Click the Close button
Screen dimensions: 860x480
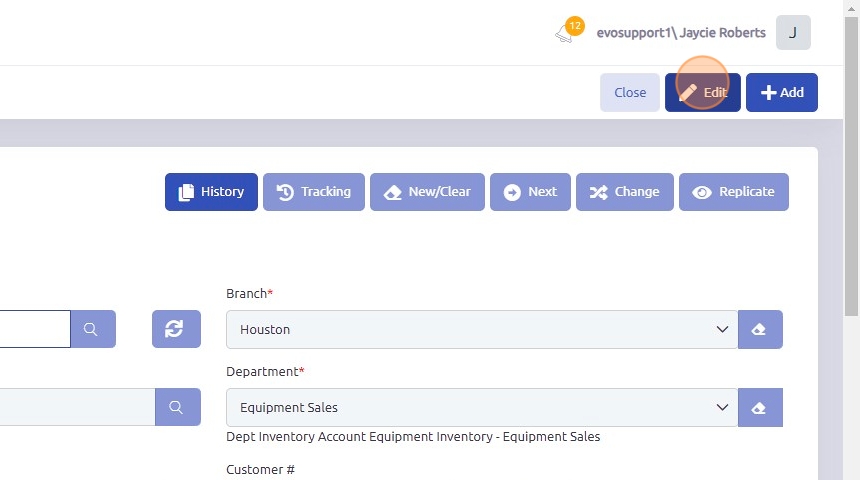630,92
